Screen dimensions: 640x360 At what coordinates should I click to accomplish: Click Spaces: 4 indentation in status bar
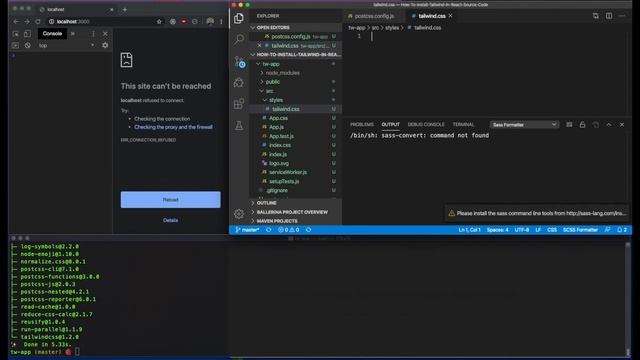pyautogui.click(x=497, y=230)
